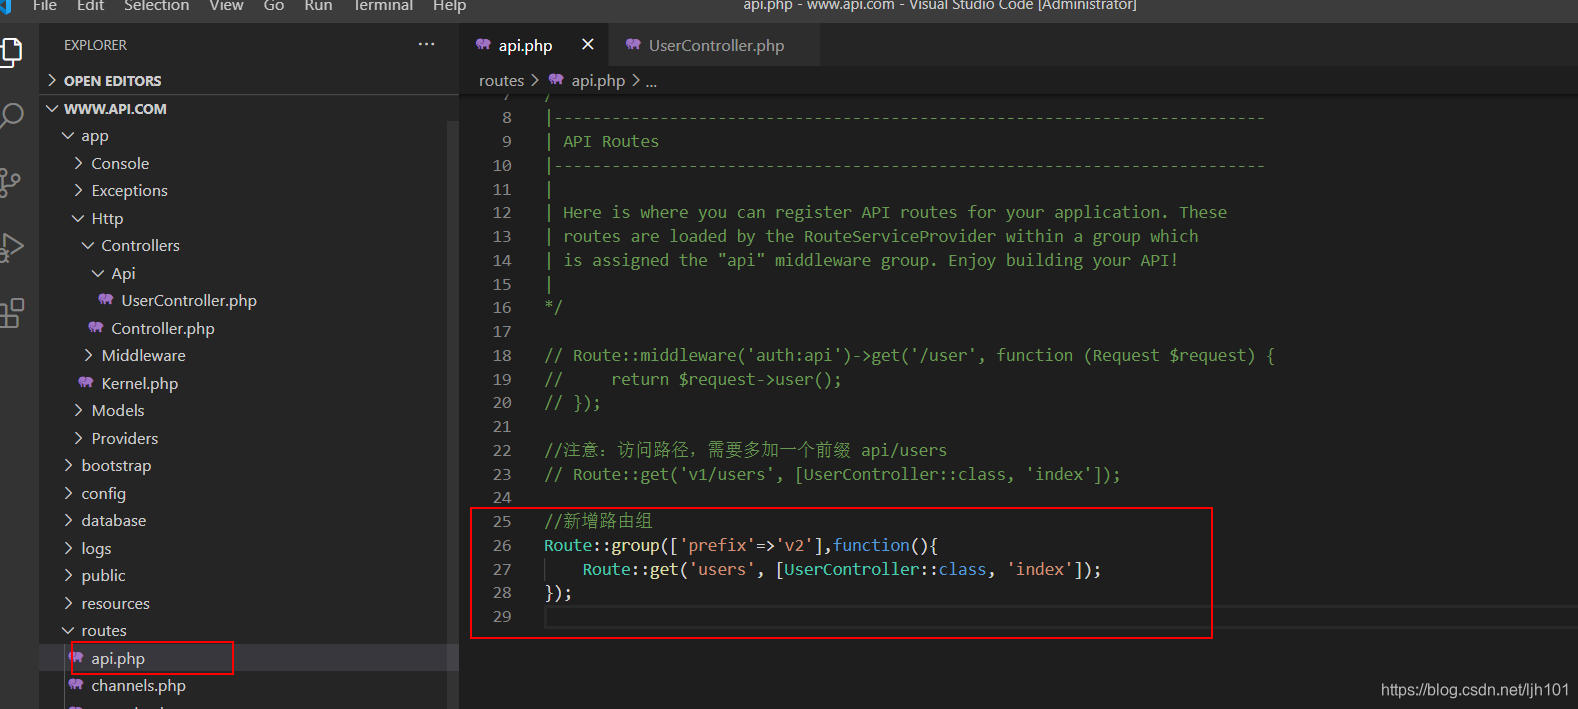Click PHP file icon beside channels.php in tree
This screenshot has width=1578, height=709.
(x=75, y=685)
